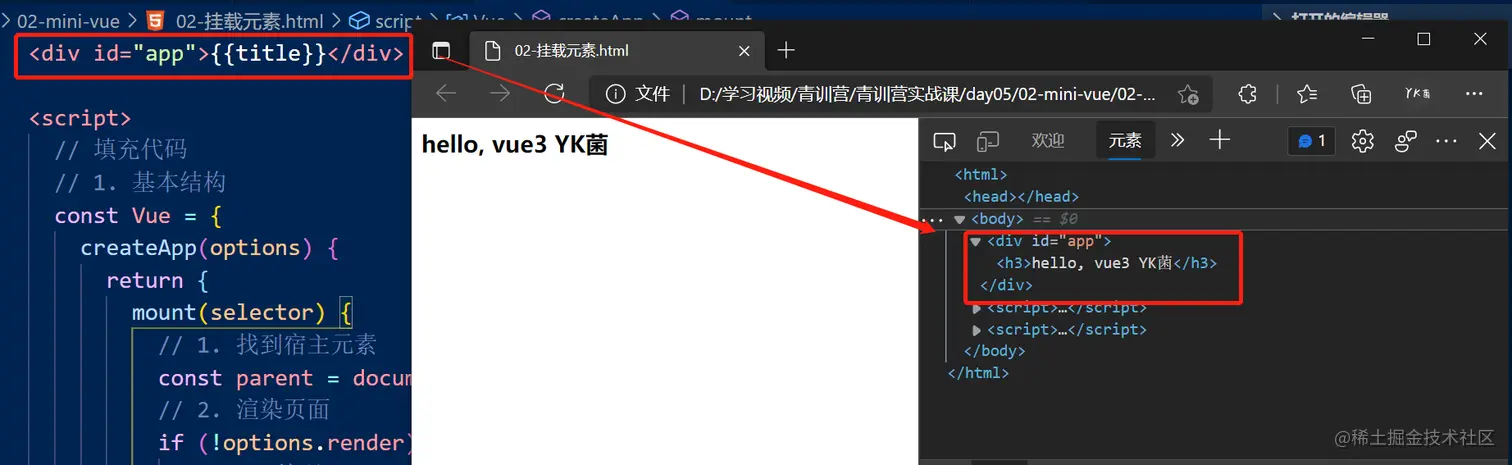Open the Edge tab actions menu icon
This screenshot has width=1512, height=465.
click(x=441, y=51)
